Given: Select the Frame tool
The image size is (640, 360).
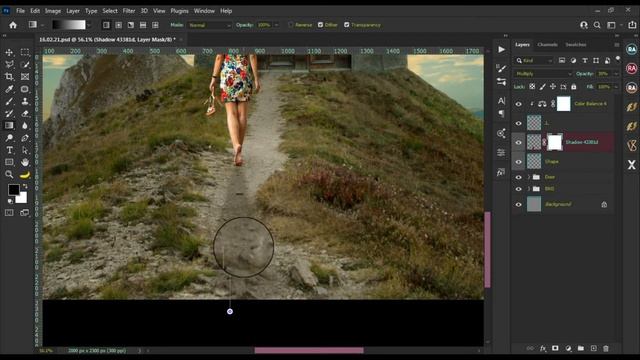Looking at the screenshot, I should click(x=25, y=76).
